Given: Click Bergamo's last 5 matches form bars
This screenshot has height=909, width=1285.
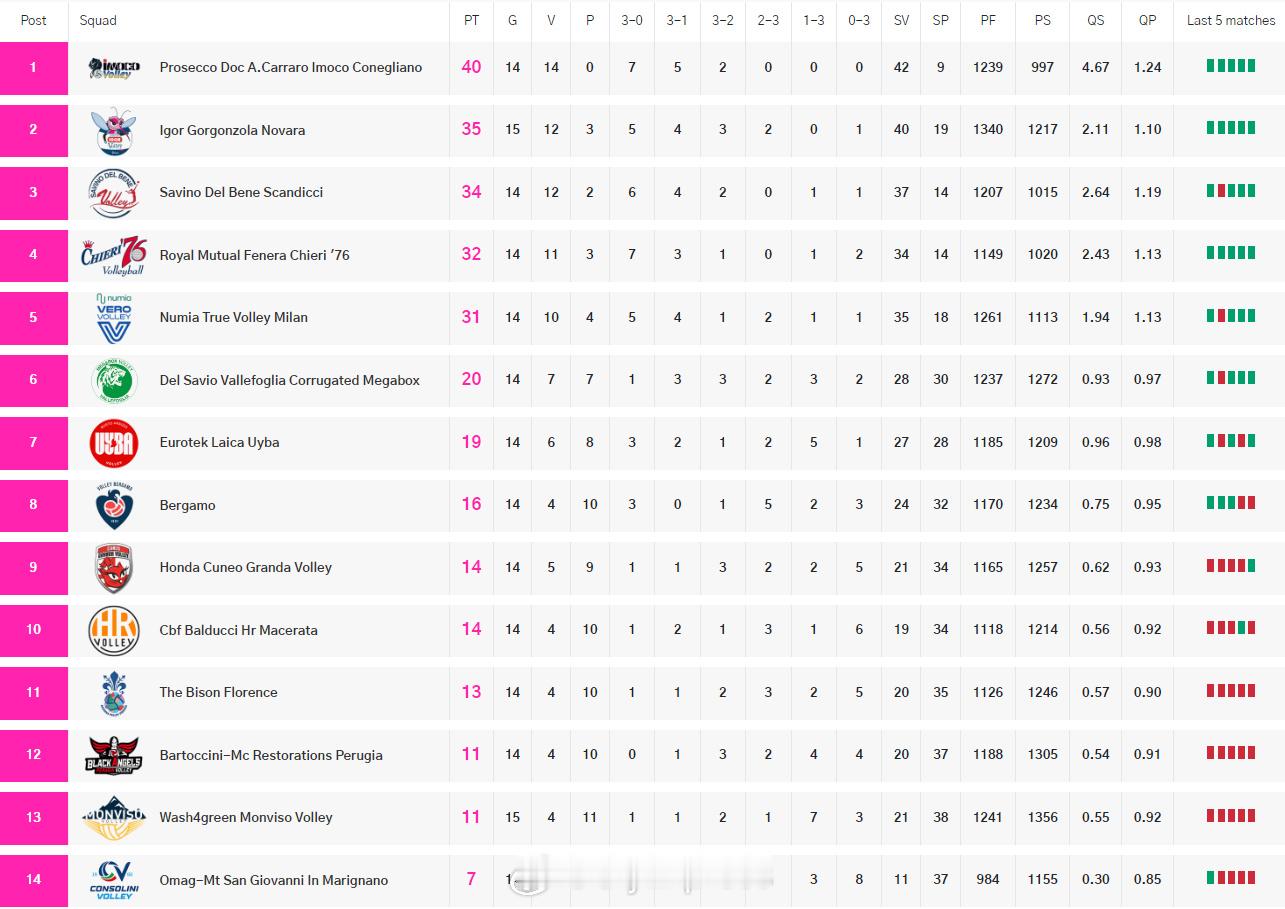Looking at the screenshot, I should (1231, 503).
